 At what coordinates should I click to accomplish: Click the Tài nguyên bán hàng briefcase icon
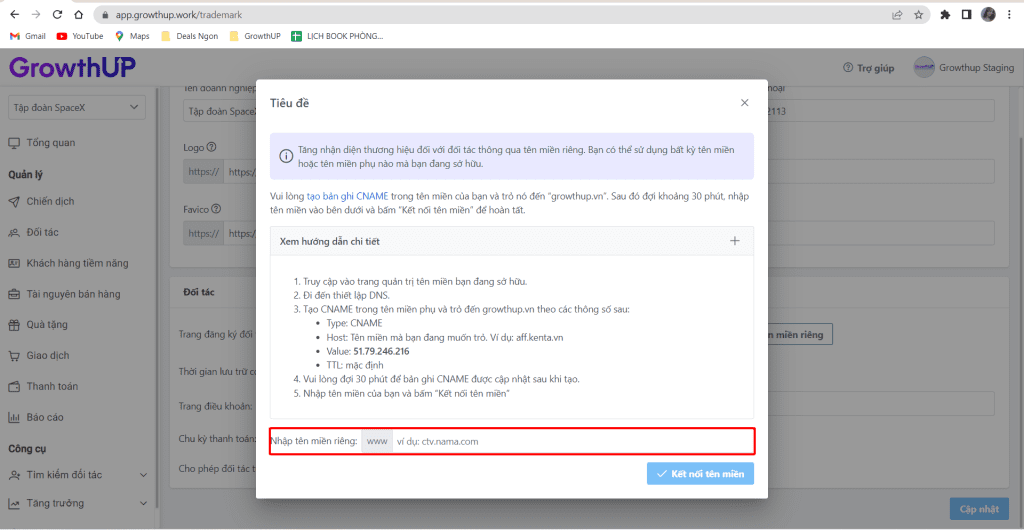(x=14, y=294)
